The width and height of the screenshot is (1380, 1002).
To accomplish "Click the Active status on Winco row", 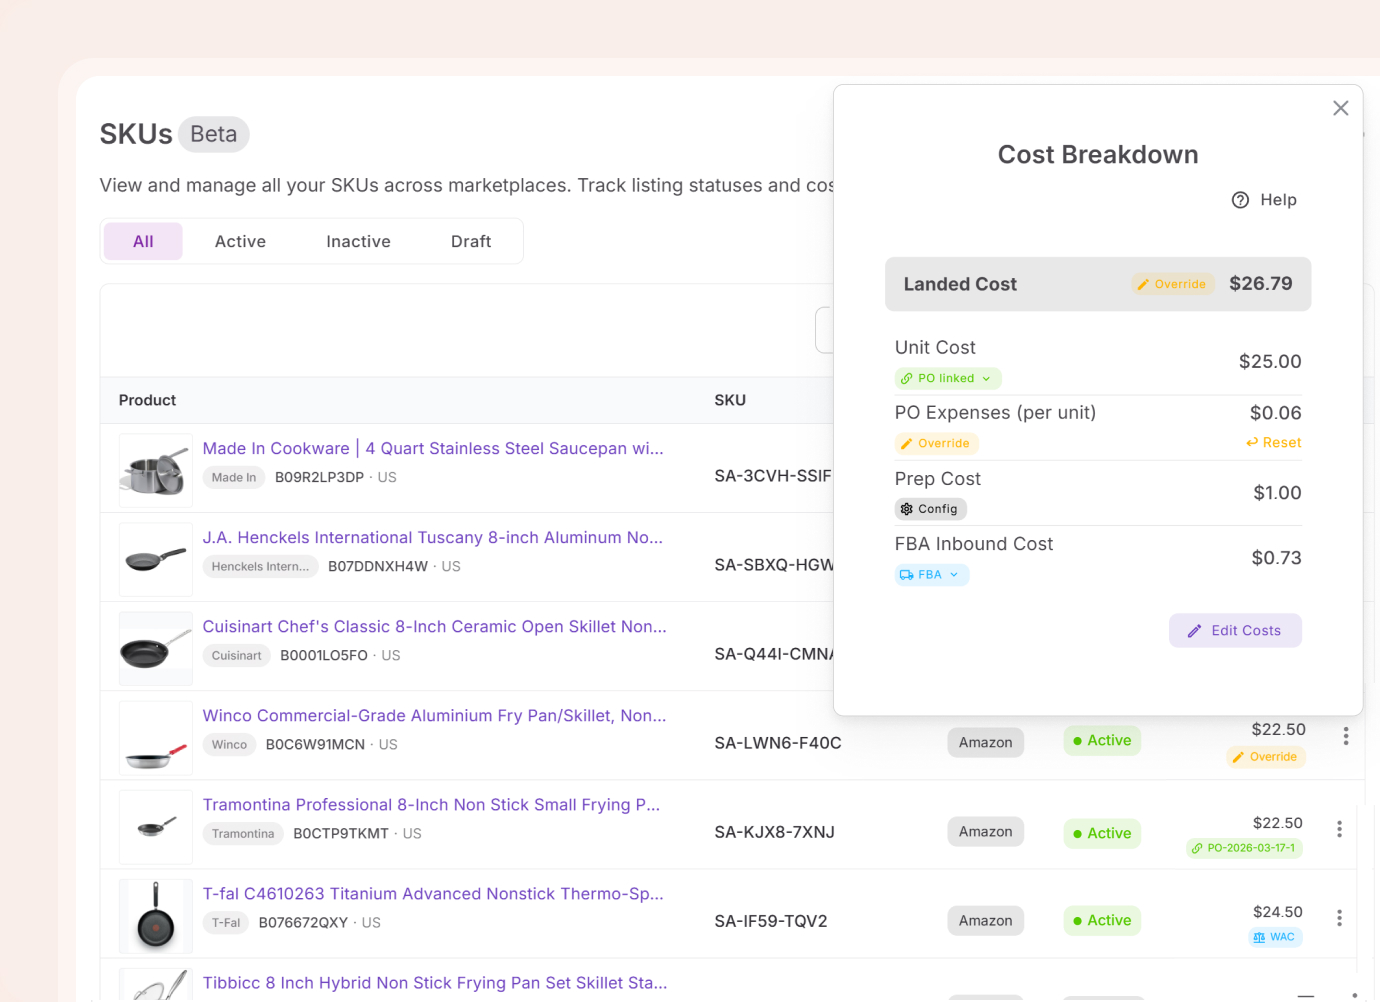I will [x=1101, y=740].
